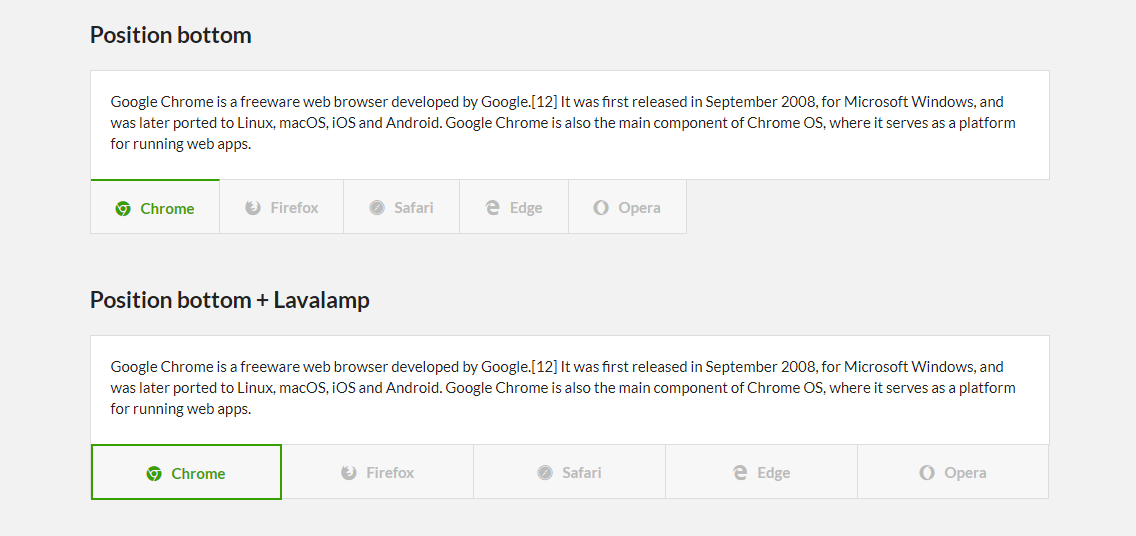Click the Edge logo icon in the Position bottom tabs

(492, 208)
